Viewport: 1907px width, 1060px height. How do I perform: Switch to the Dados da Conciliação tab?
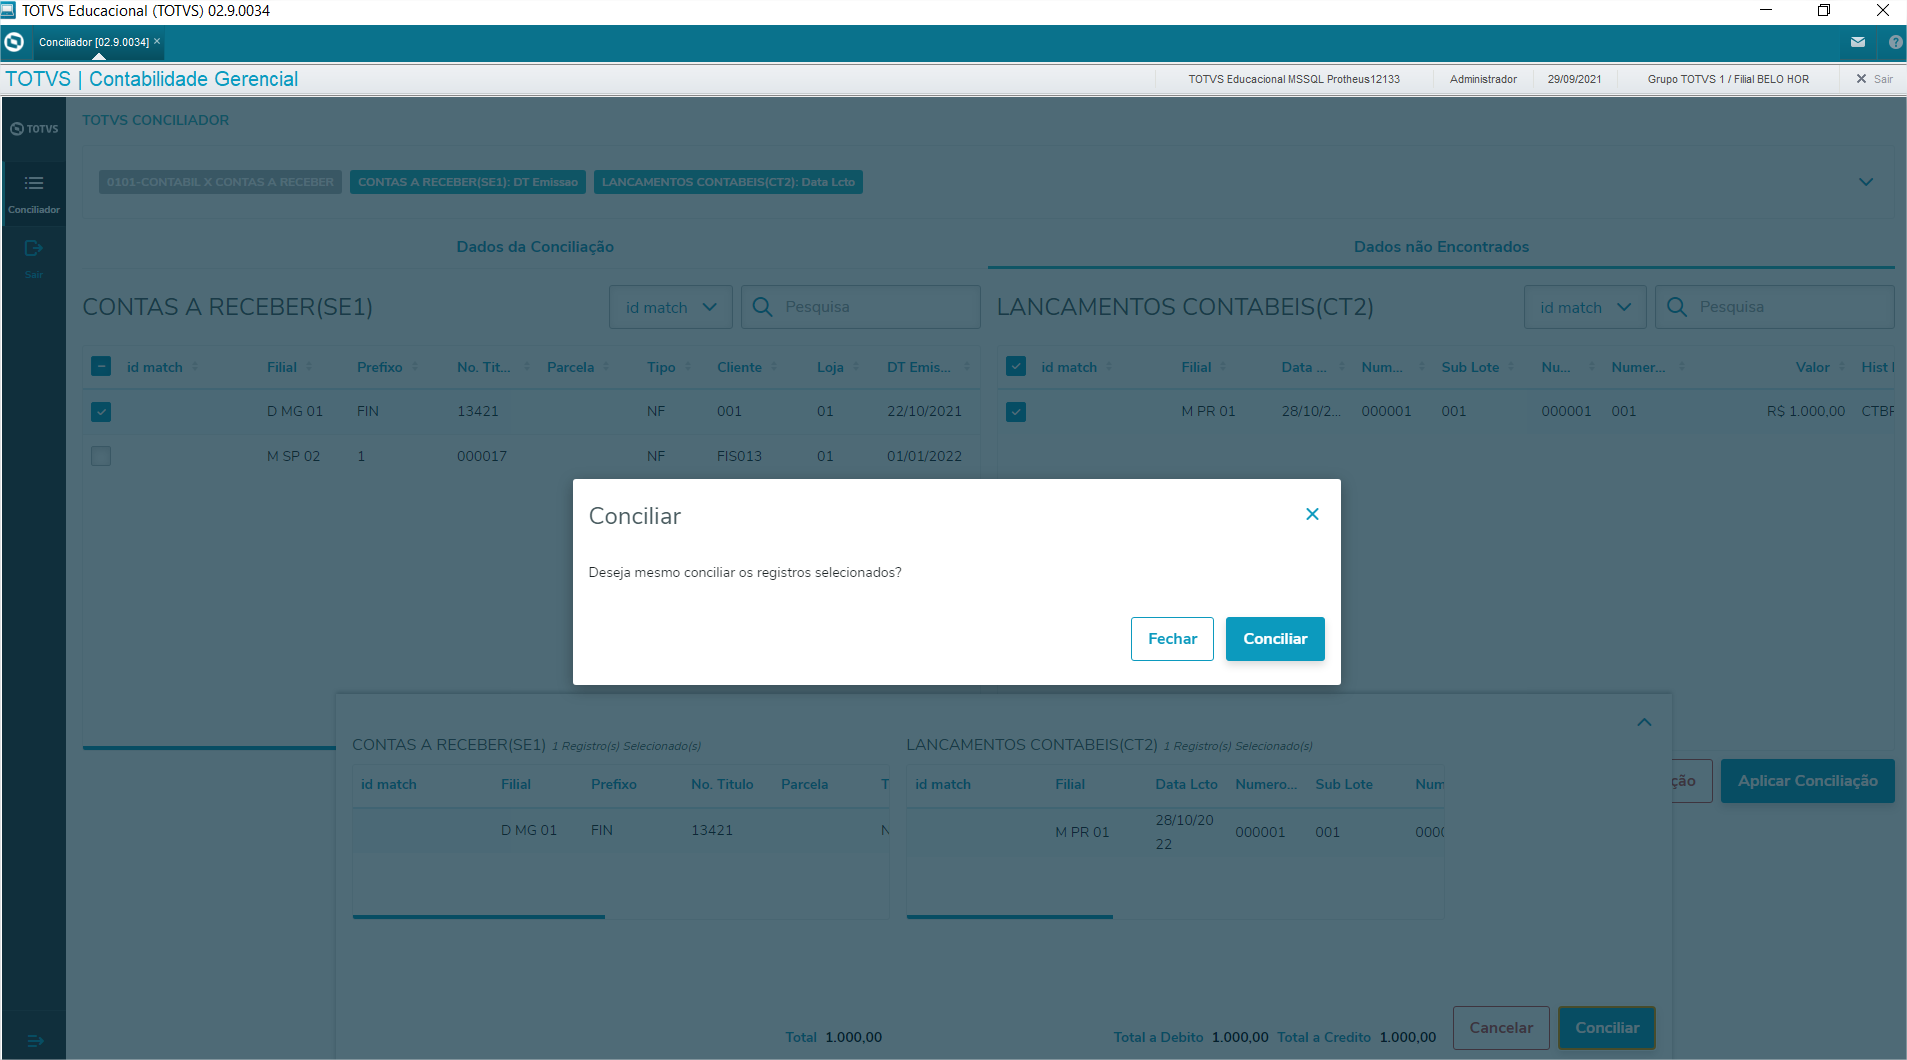pyautogui.click(x=535, y=247)
